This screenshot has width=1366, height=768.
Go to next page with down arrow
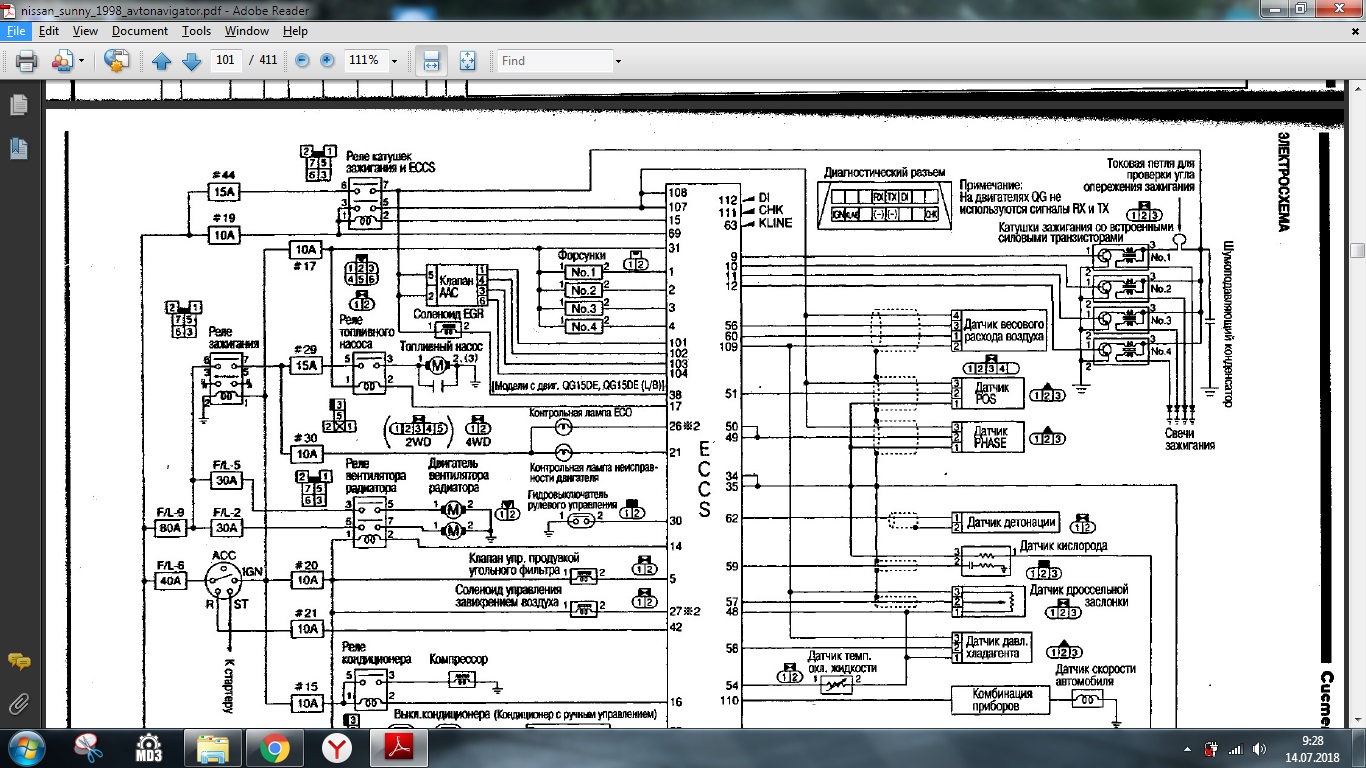191,61
